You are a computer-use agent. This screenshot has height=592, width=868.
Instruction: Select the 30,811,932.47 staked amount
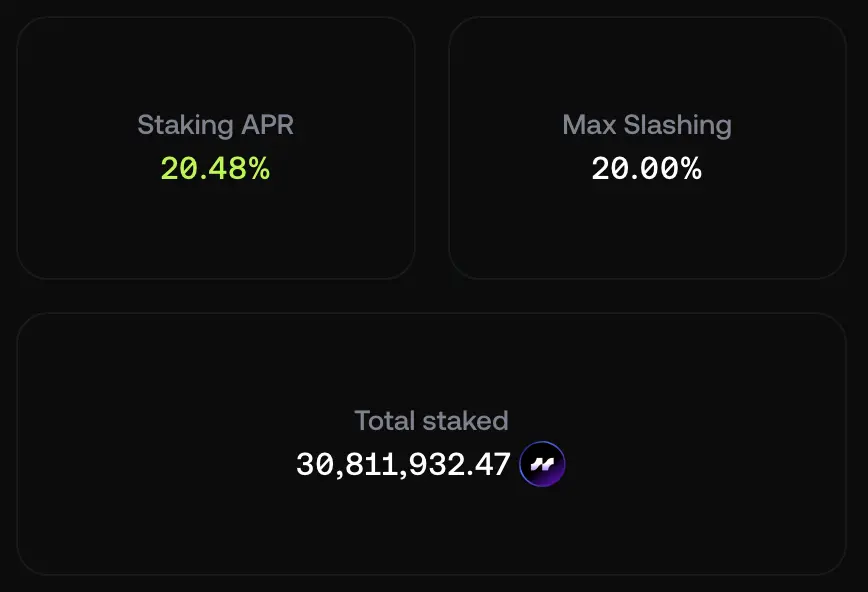(403, 464)
